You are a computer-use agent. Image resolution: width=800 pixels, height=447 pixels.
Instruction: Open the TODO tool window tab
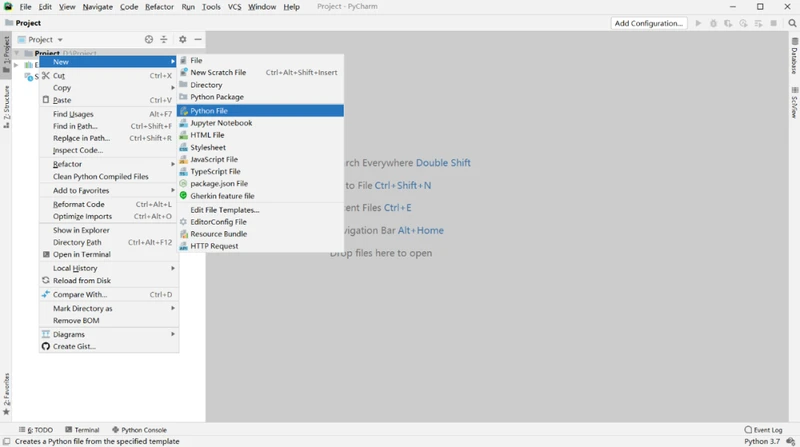36,430
